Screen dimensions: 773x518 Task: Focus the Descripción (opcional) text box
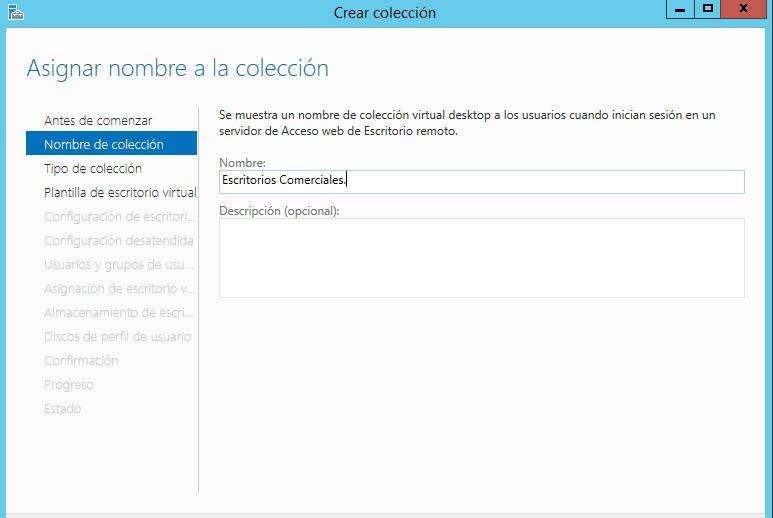pyautogui.click(x=481, y=257)
